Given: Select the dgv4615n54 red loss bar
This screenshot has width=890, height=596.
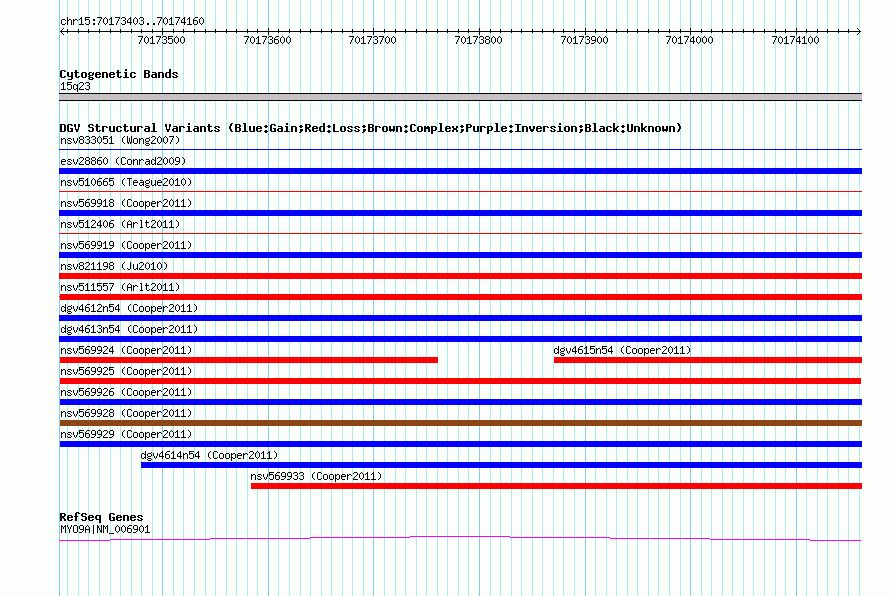Looking at the screenshot, I should pos(708,360).
